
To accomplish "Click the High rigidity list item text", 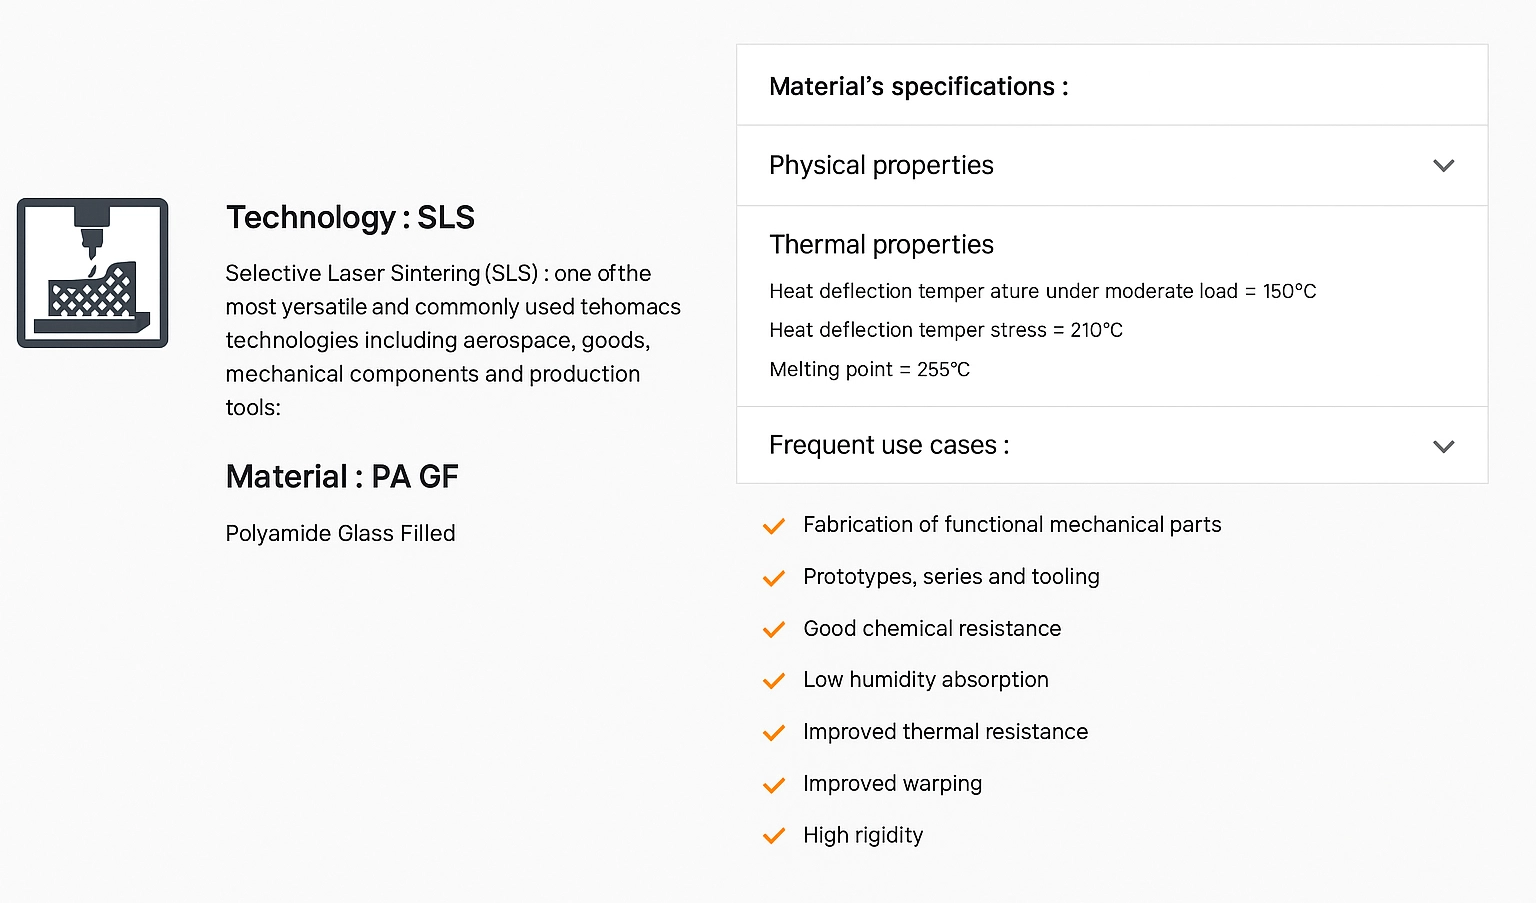I will point(863,835).
